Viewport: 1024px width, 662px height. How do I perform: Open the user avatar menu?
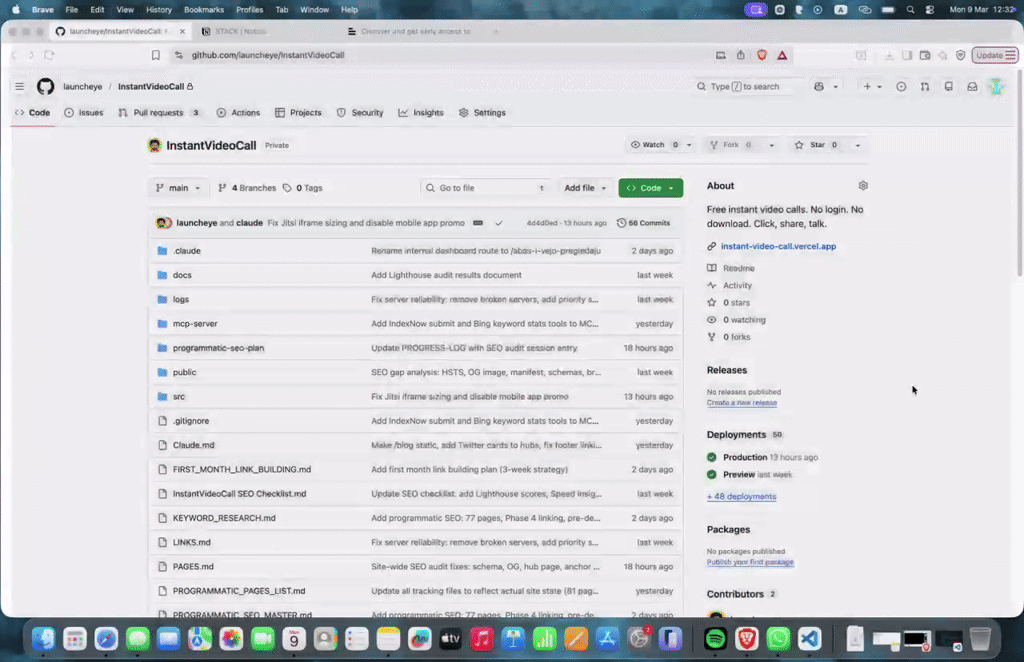[996, 86]
